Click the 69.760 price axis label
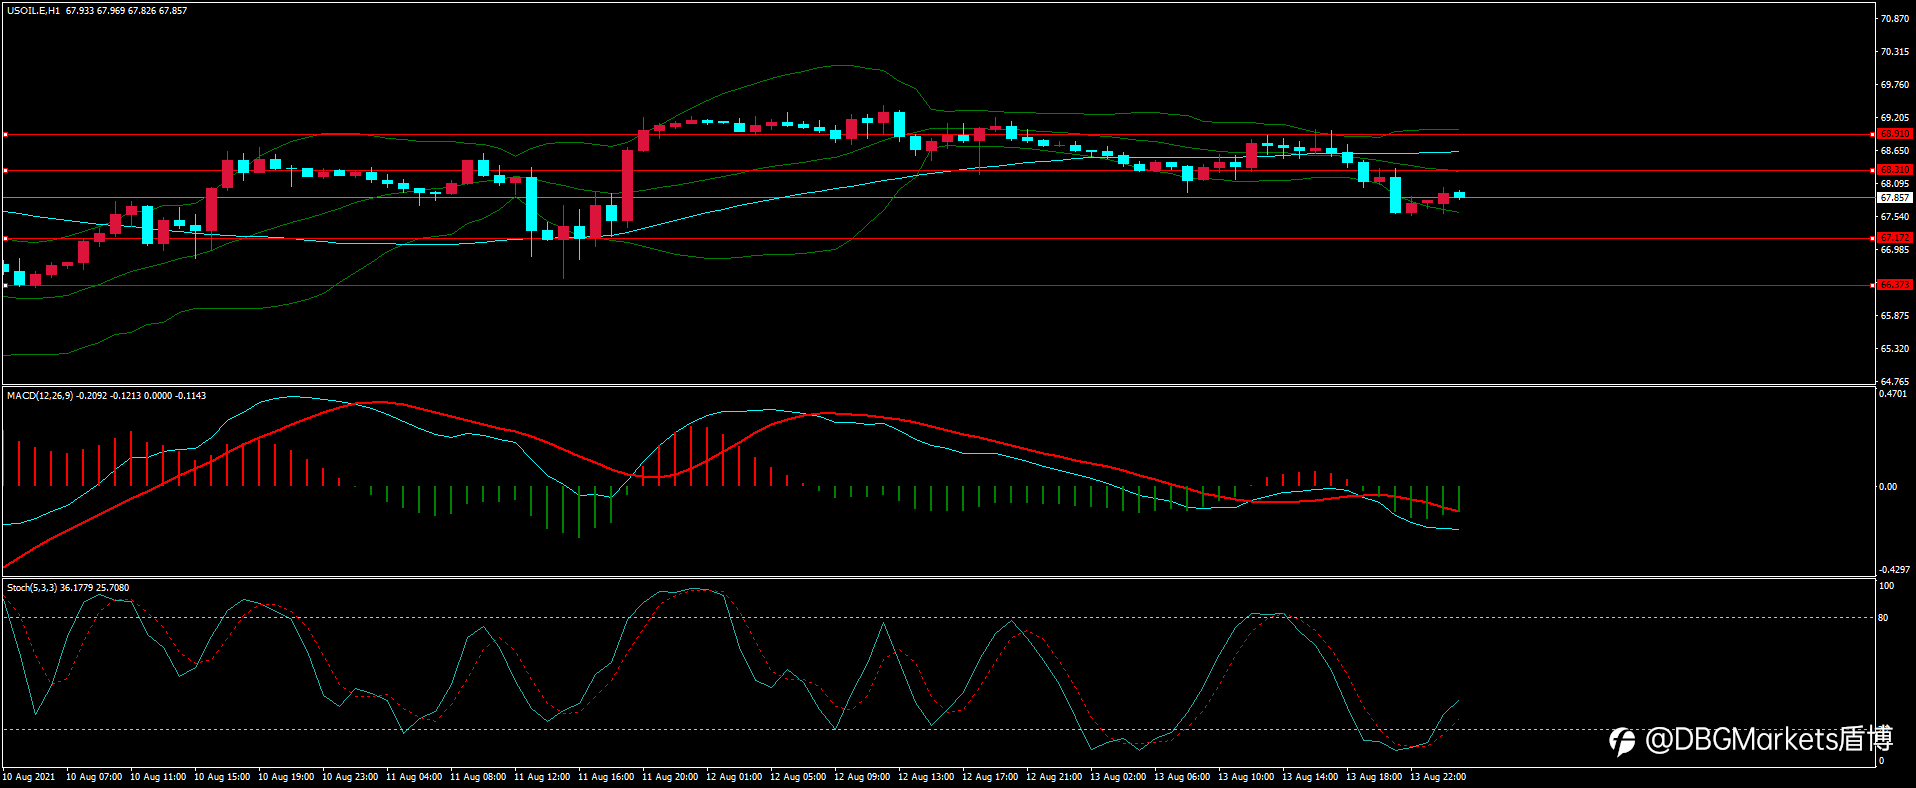This screenshot has height=788, width=1916. point(1895,85)
